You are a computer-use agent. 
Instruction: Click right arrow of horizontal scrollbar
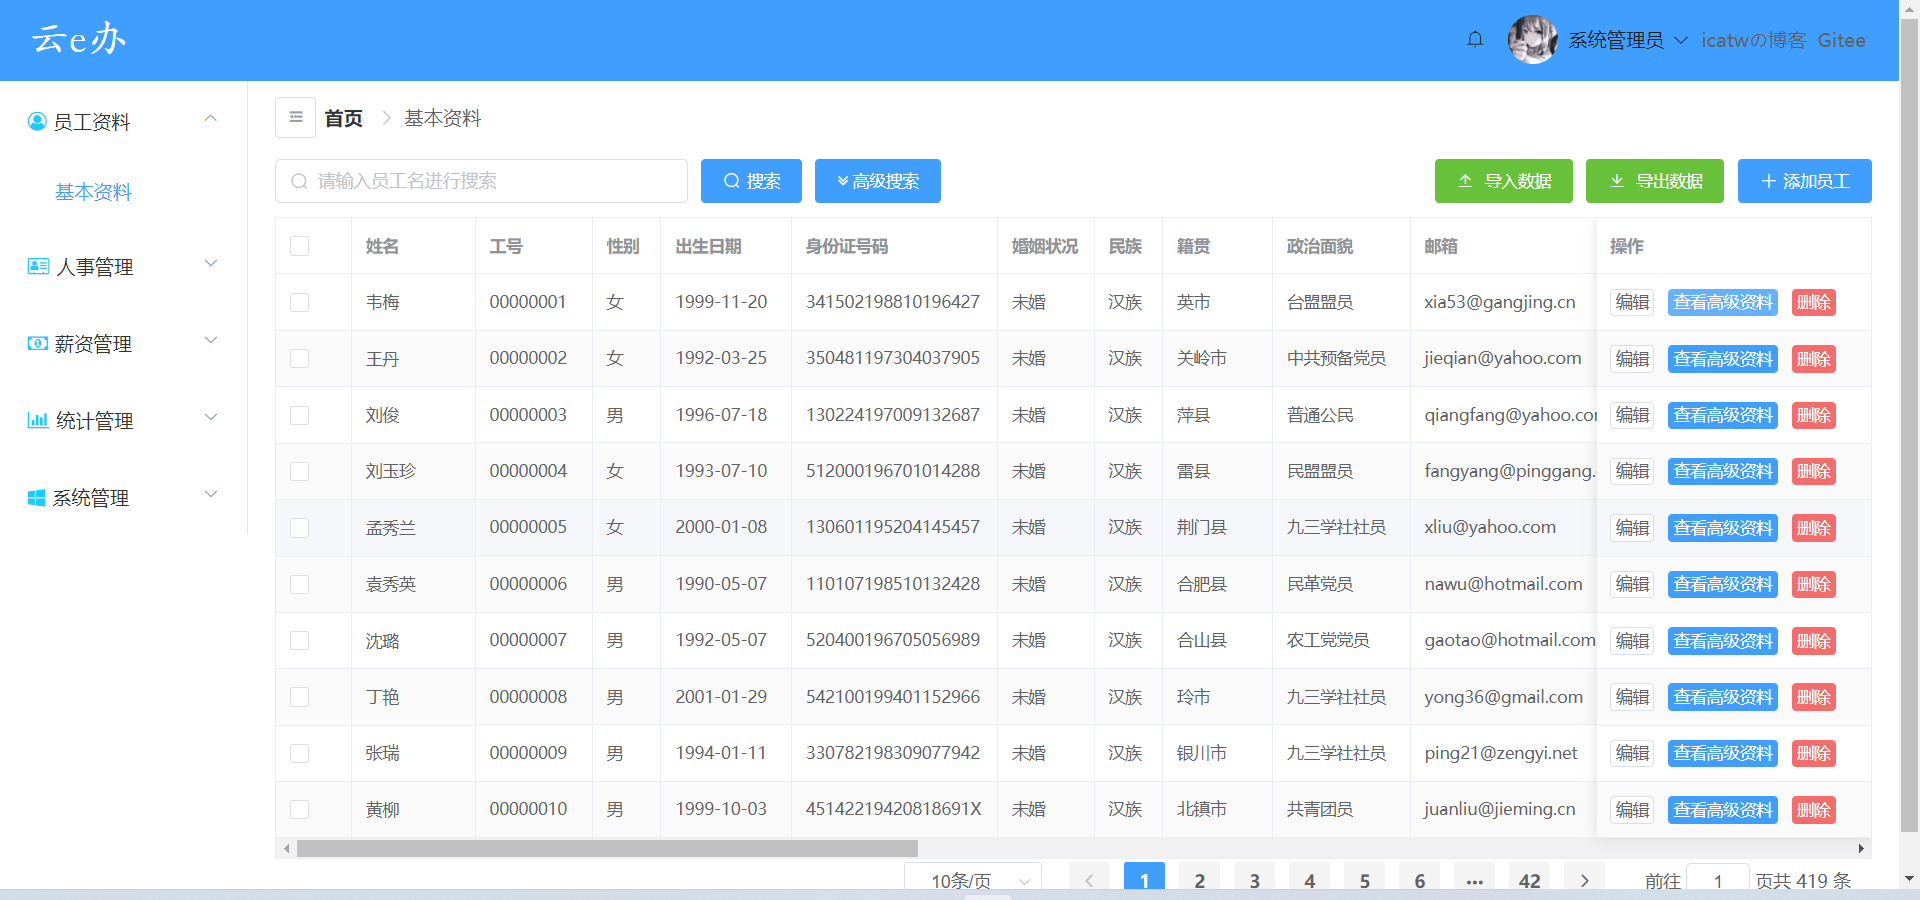[x=1861, y=848]
